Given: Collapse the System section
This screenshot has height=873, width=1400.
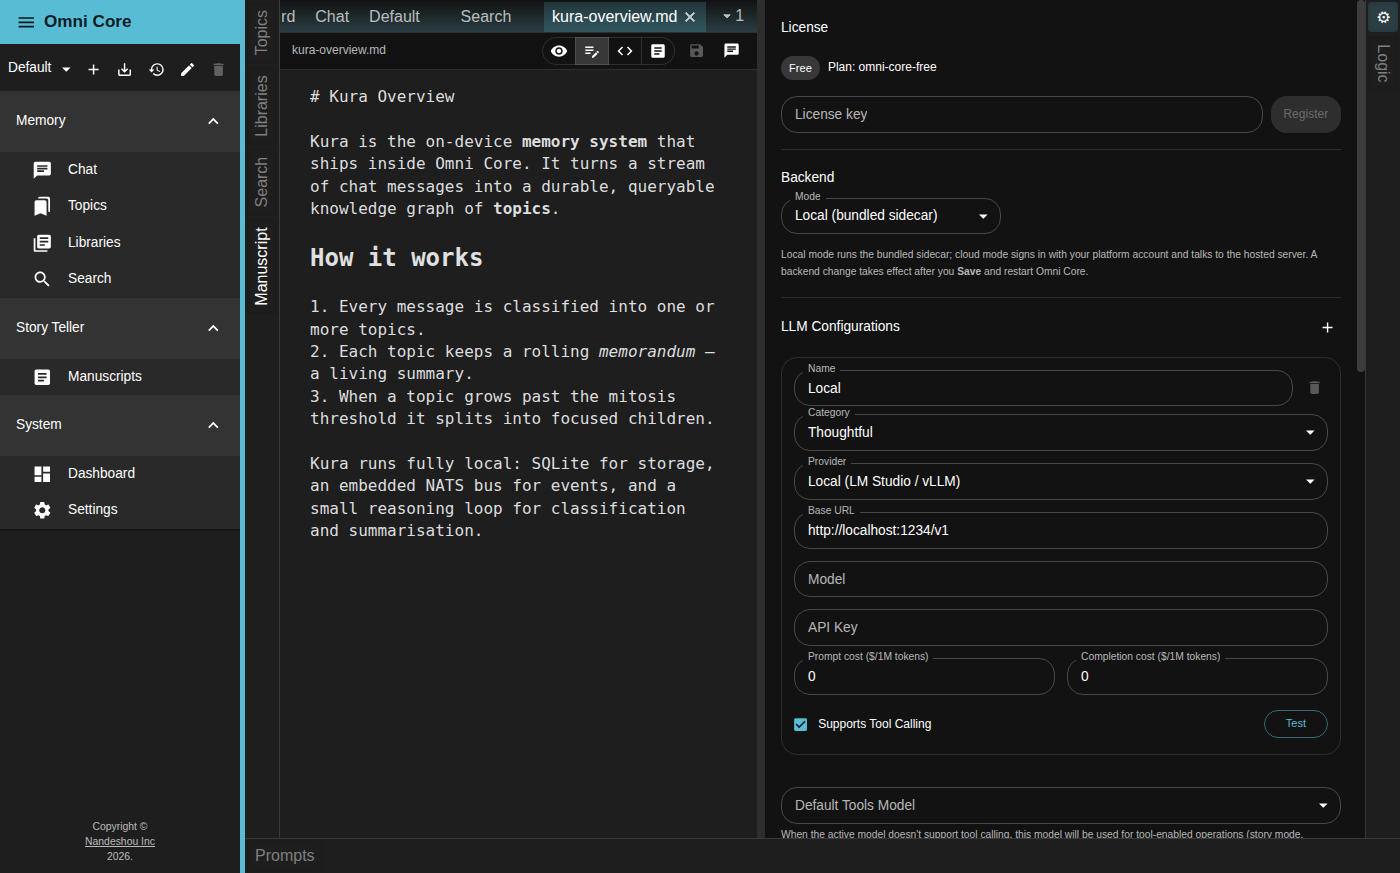Looking at the screenshot, I should 213,425.
